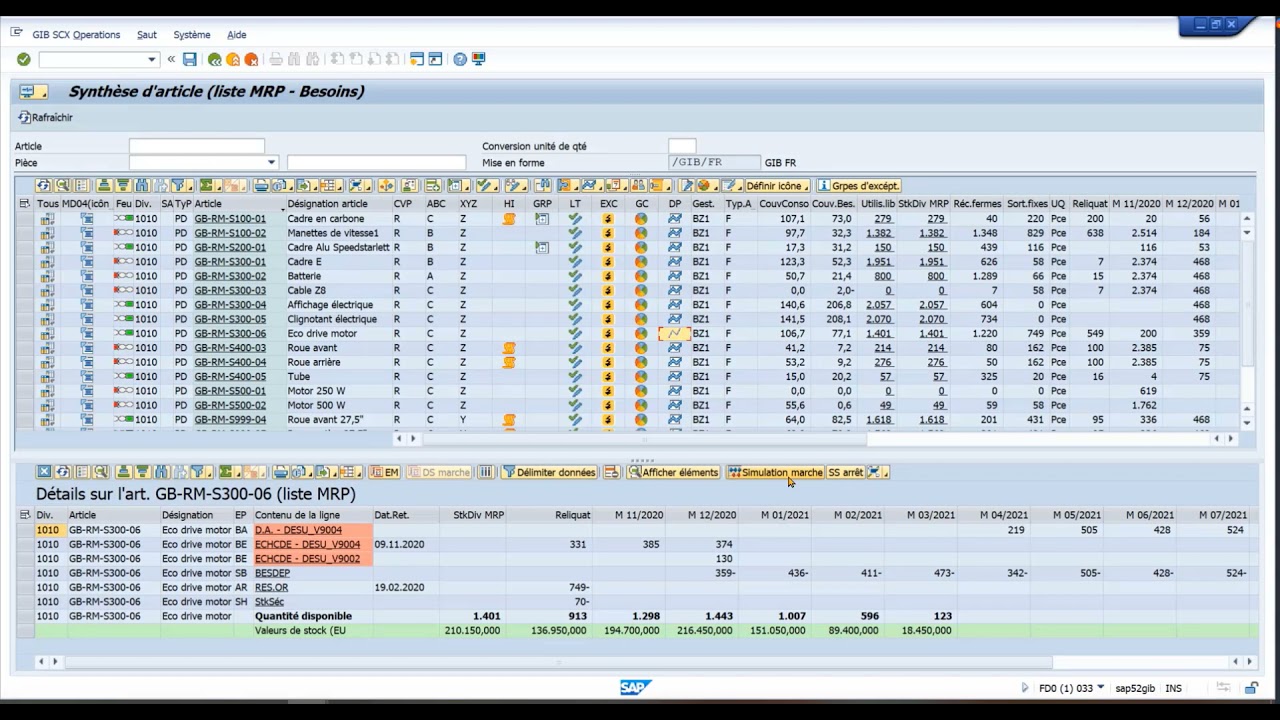Click the Save diskette icon

tap(189, 60)
